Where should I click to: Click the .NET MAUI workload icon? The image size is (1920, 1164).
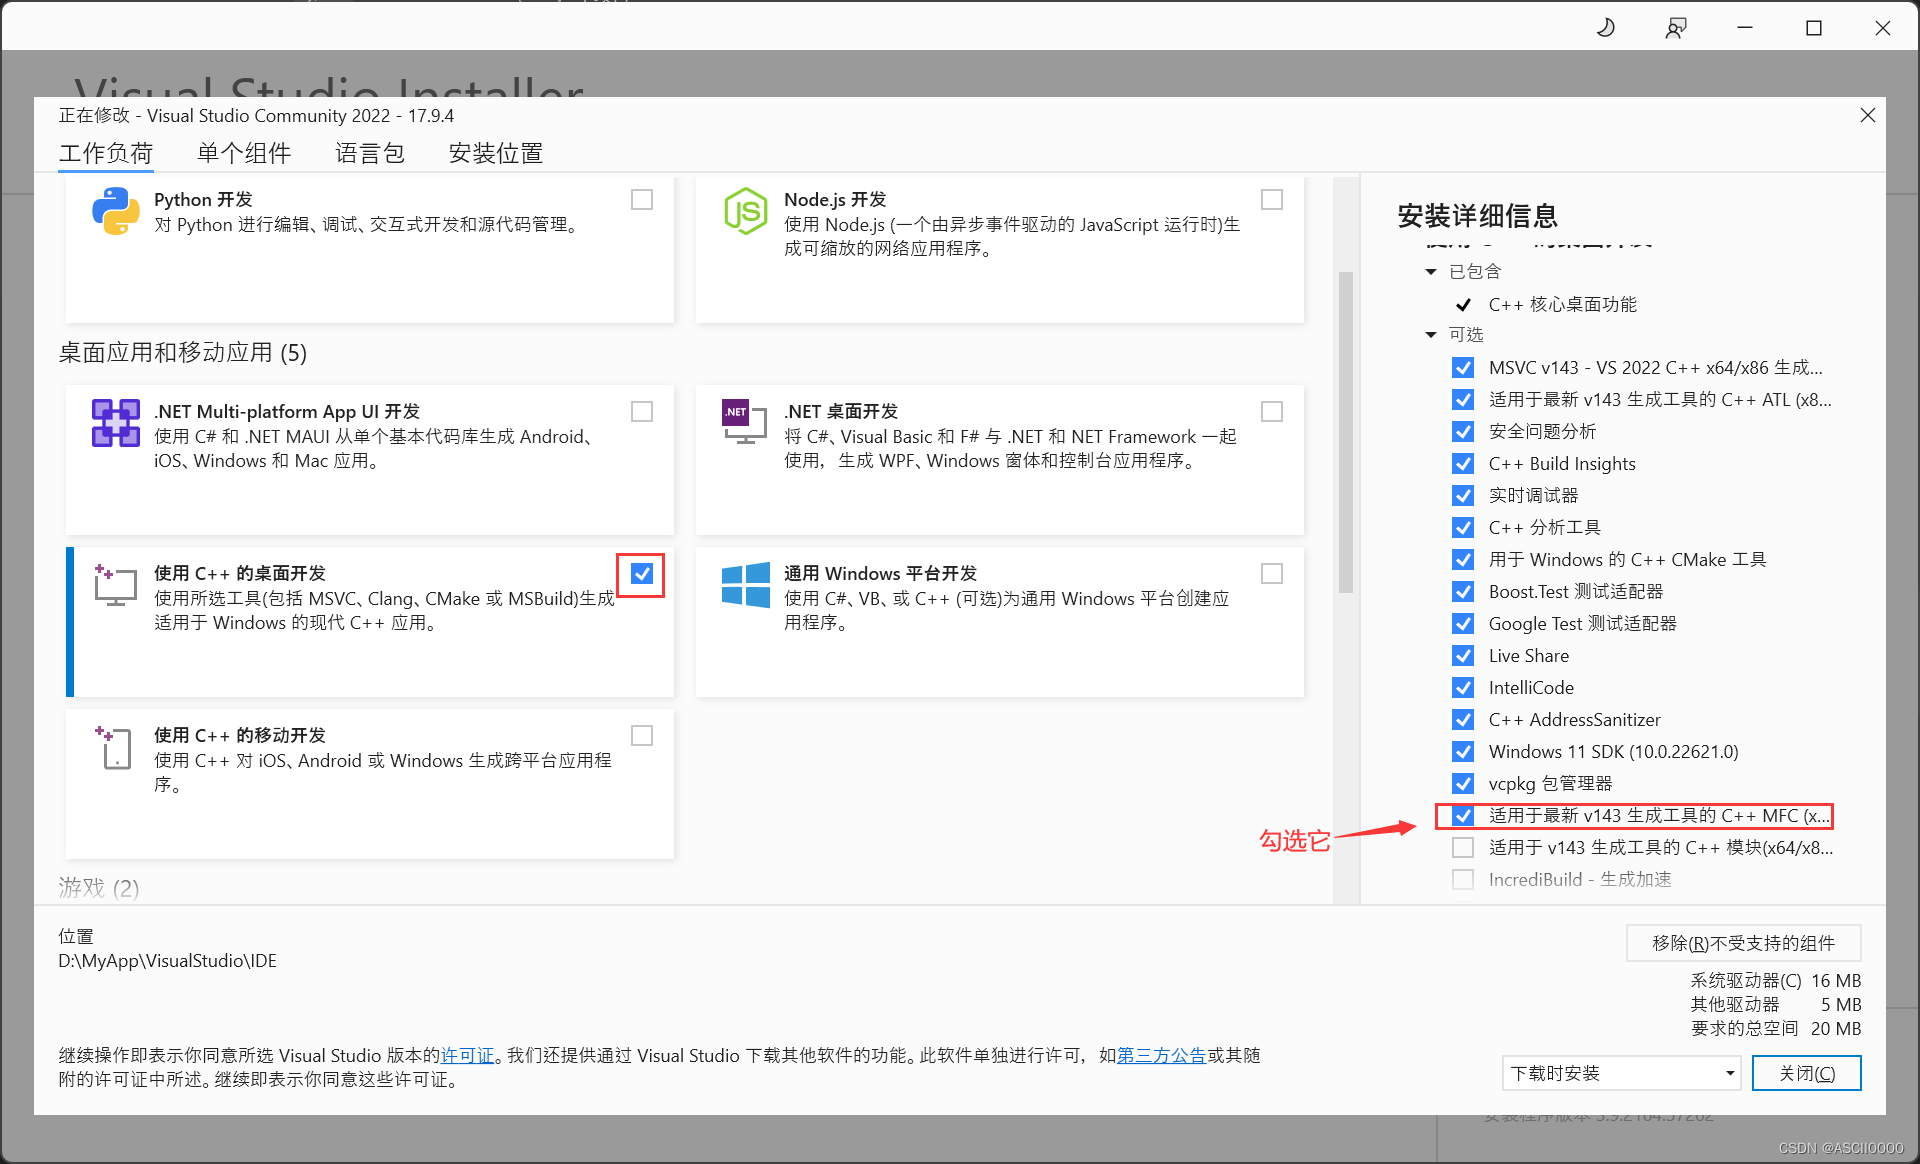pos(116,423)
